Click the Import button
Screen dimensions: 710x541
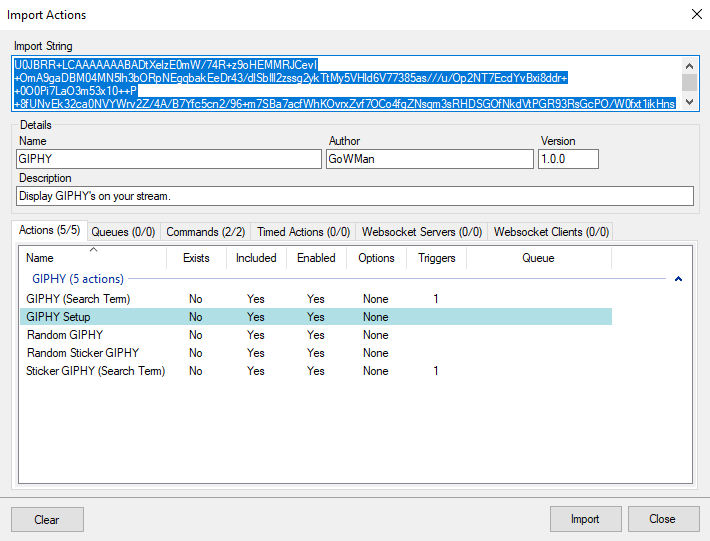585,519
